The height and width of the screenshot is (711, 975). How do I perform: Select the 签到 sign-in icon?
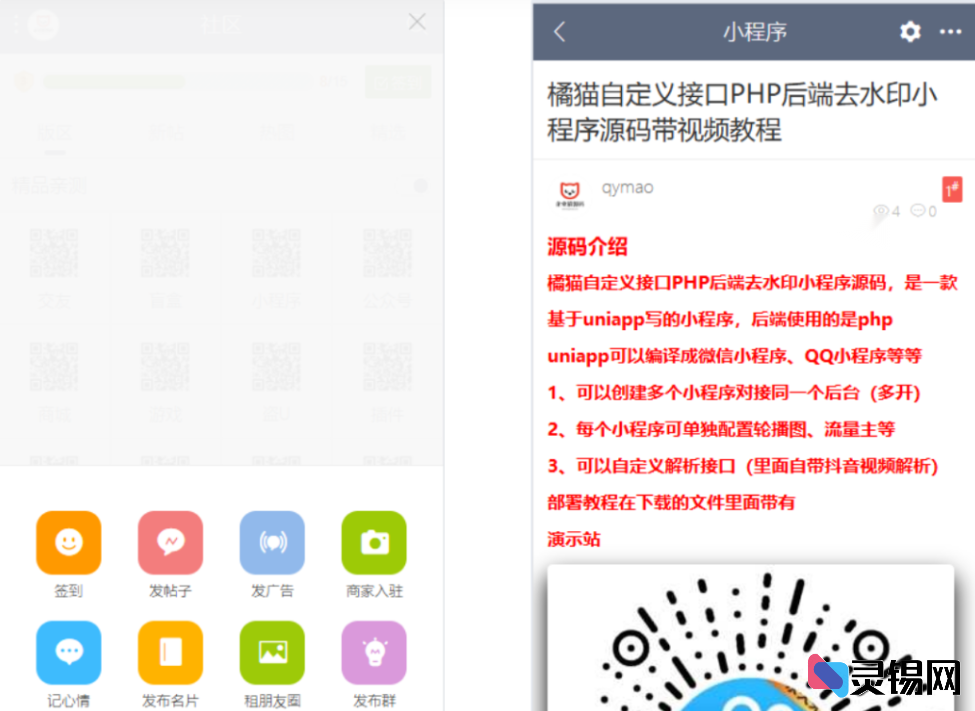pyautogui.click(x=68, y=544)
